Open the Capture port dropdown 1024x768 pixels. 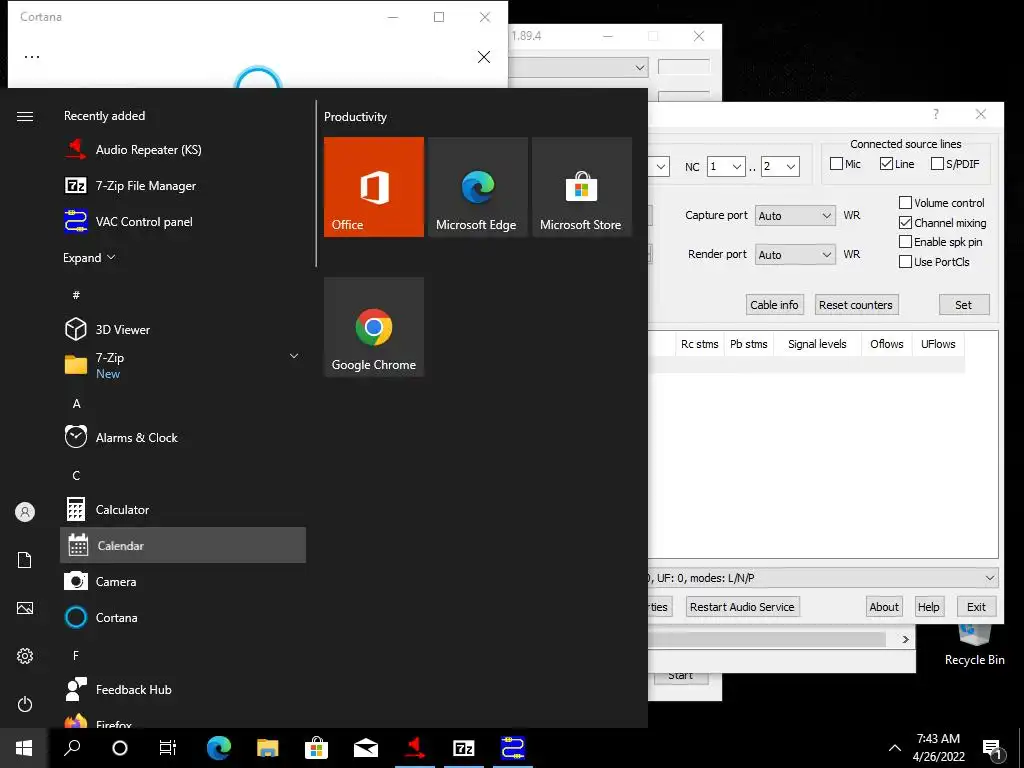(795, 216)
